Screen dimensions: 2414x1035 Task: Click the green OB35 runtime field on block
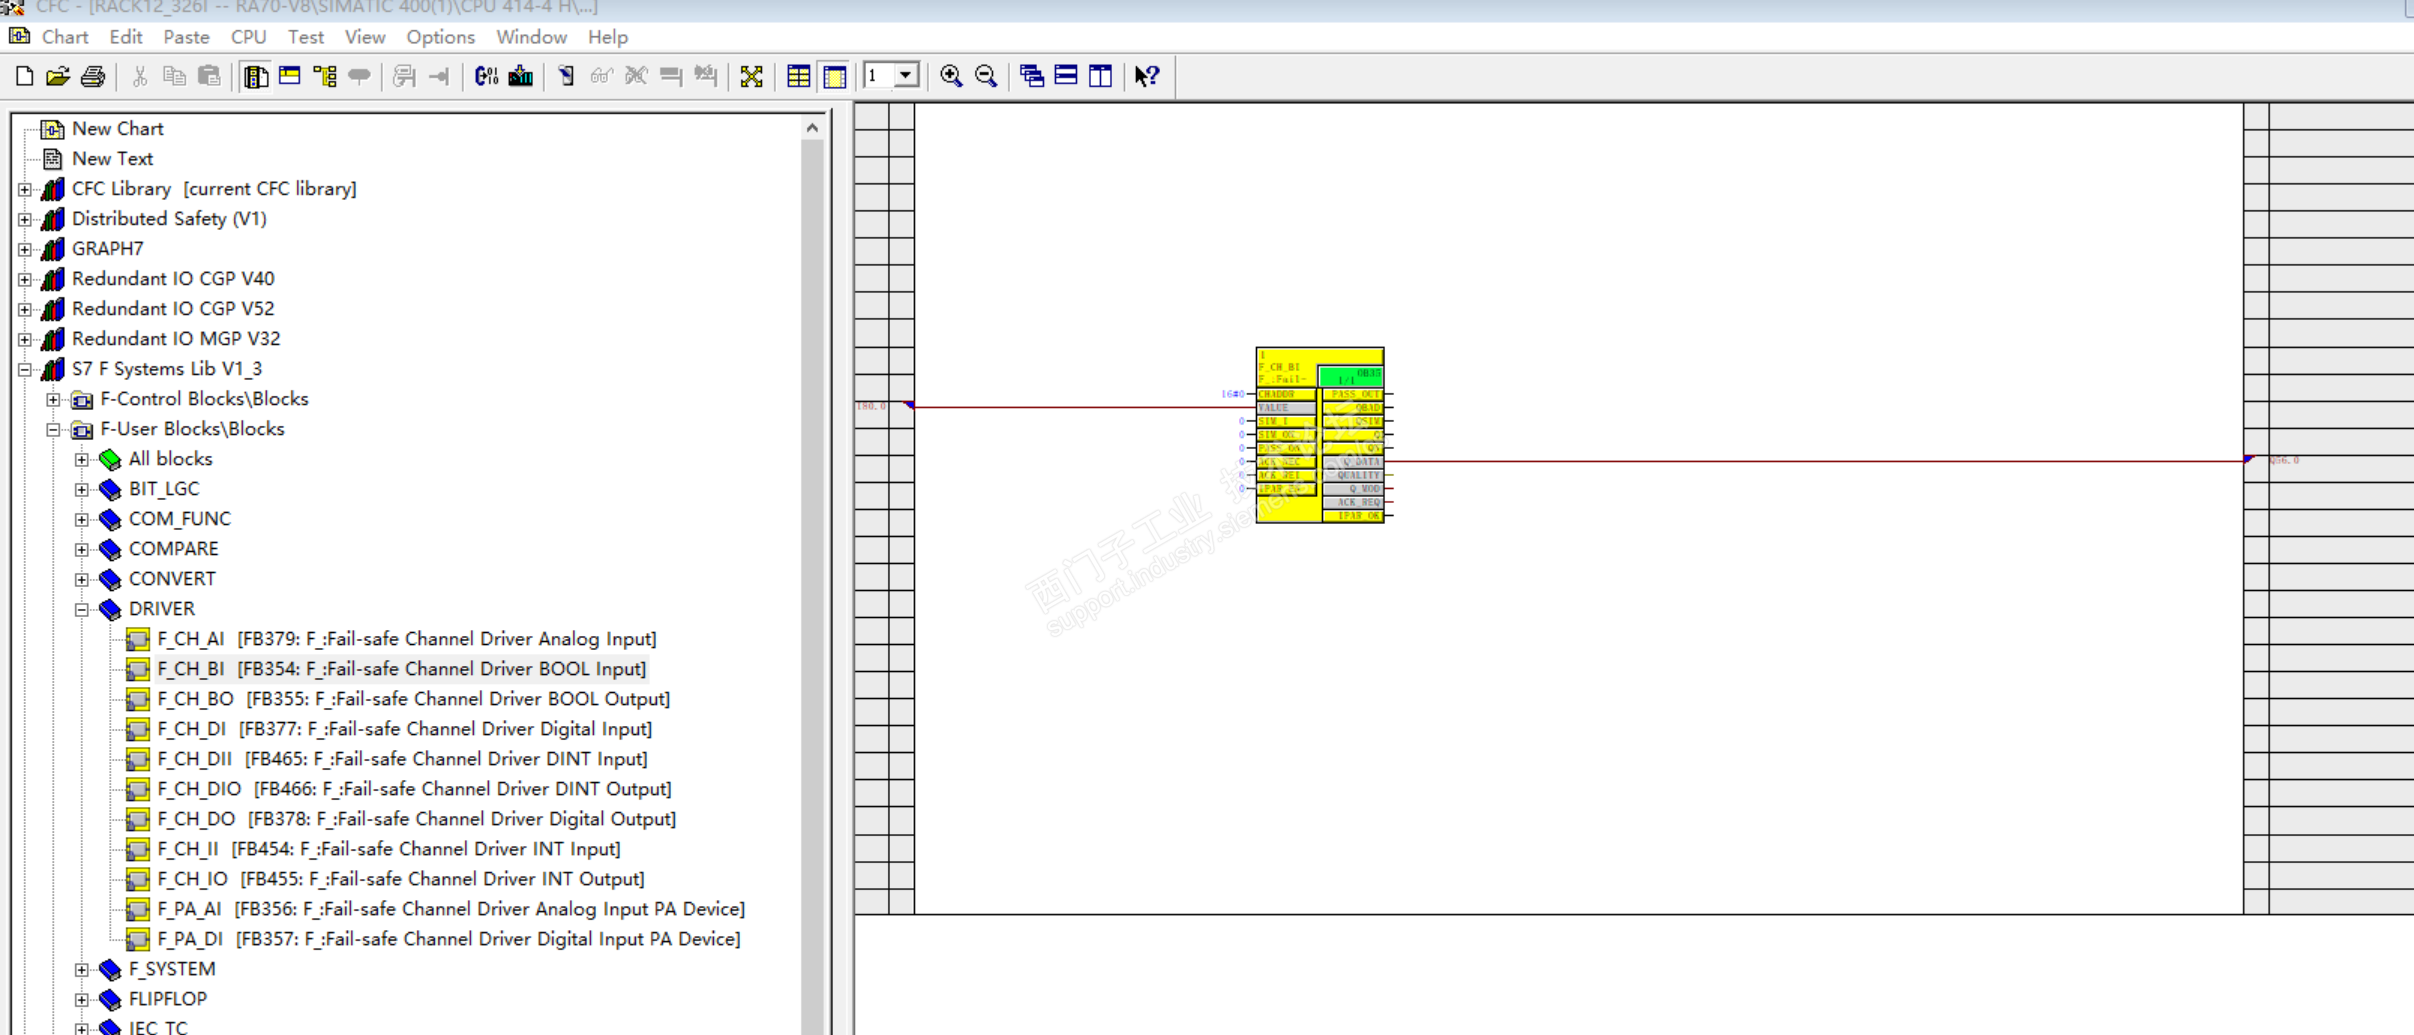click(x=1350, y=376)
